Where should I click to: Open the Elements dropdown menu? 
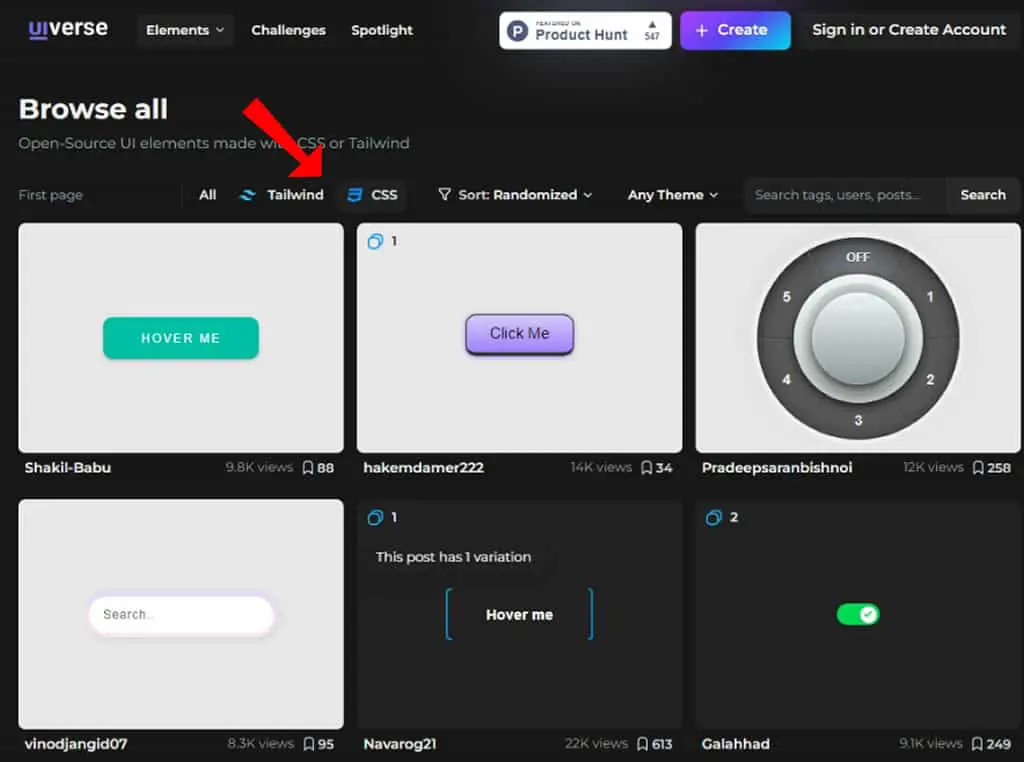(x=185, y=30)
